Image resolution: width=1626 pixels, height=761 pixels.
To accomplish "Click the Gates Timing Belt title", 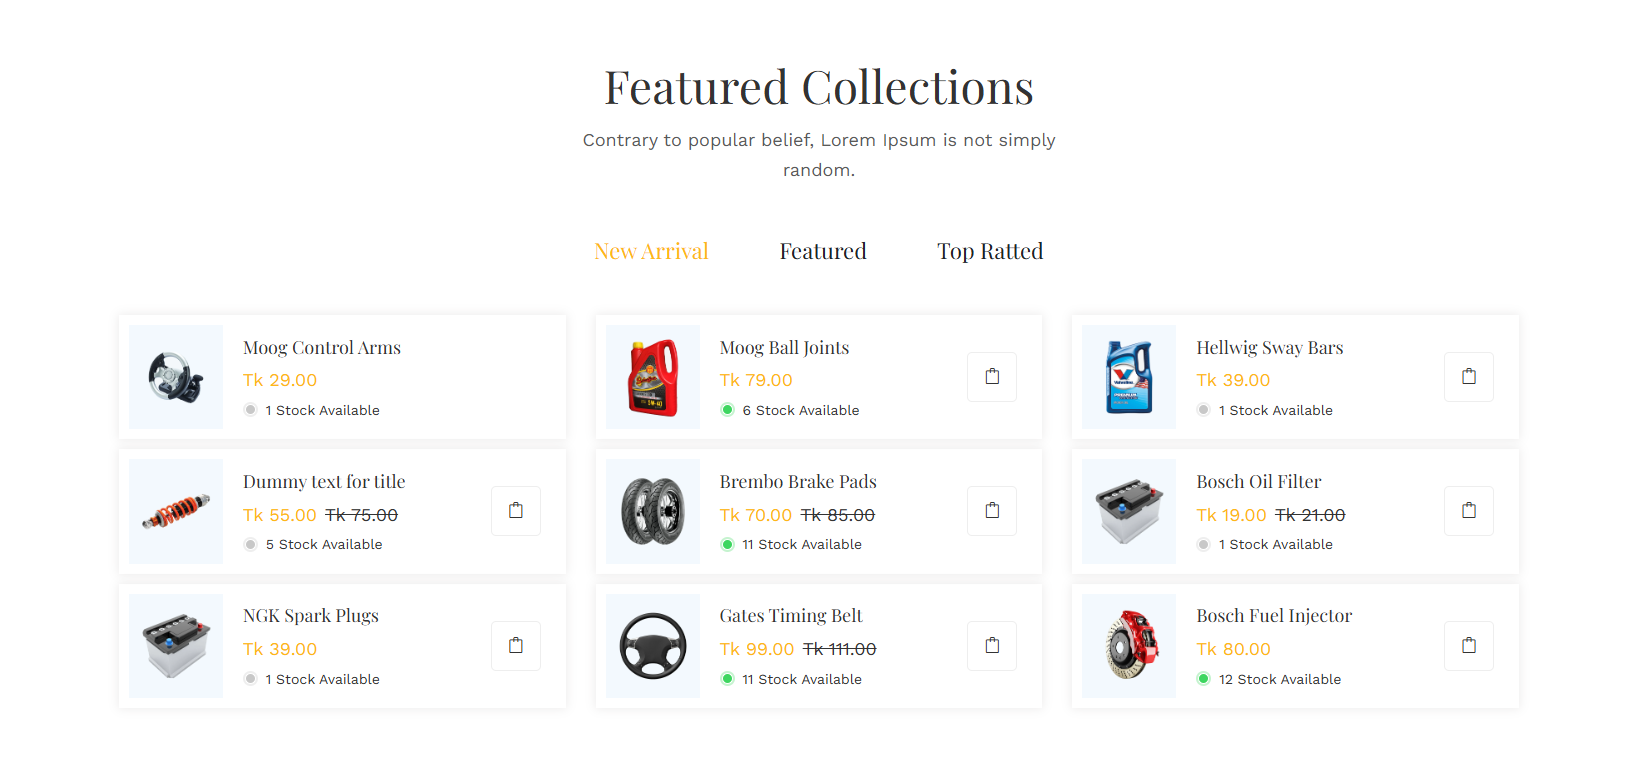I will (791, 616).
